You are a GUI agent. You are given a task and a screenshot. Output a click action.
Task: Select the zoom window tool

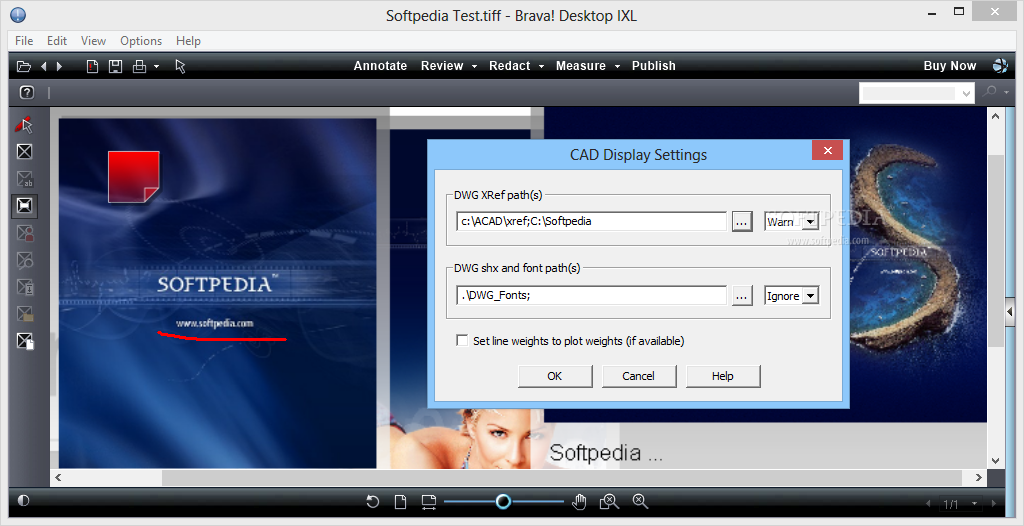[x=609, y=502]
